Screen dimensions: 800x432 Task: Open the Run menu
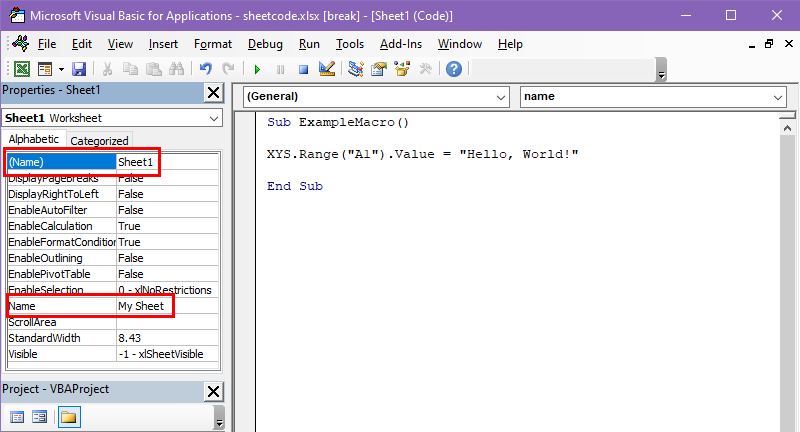pyautogui.click(x=309, y=44)
